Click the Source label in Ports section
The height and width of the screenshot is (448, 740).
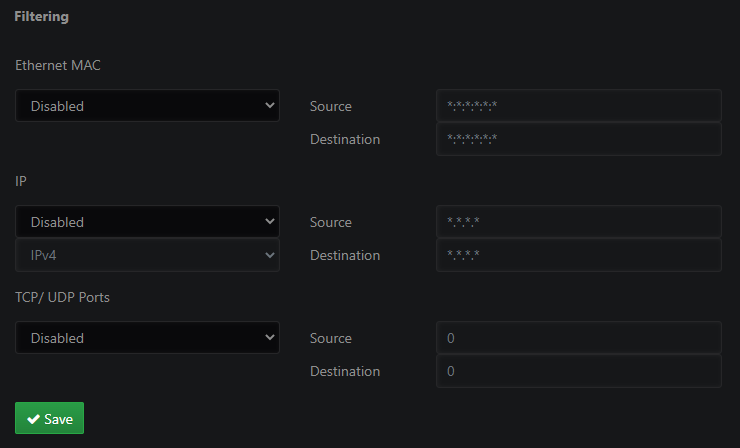(331, 338)
